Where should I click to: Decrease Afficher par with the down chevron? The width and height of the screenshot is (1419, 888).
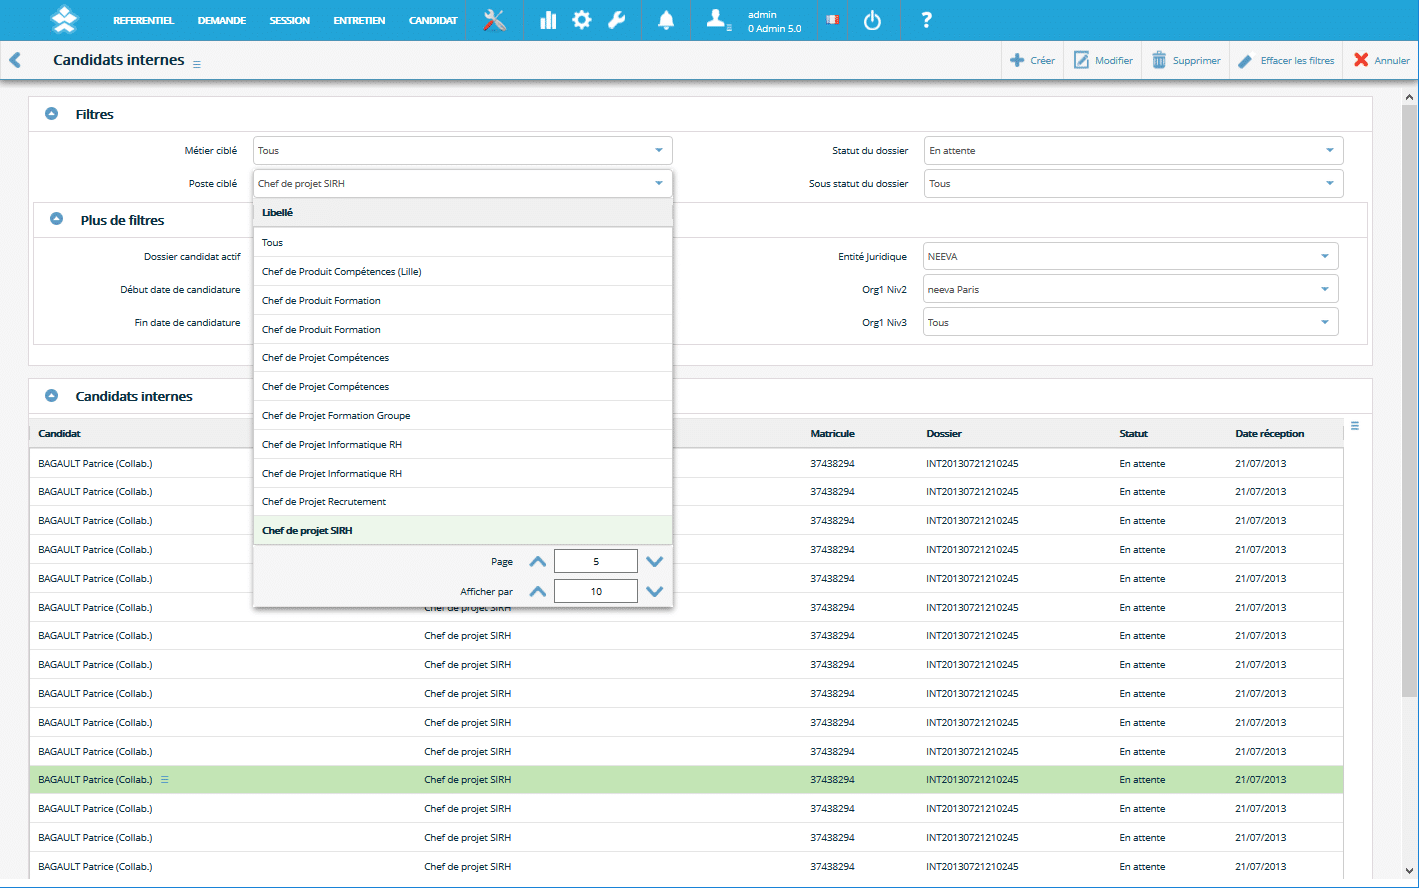(655, 591)
